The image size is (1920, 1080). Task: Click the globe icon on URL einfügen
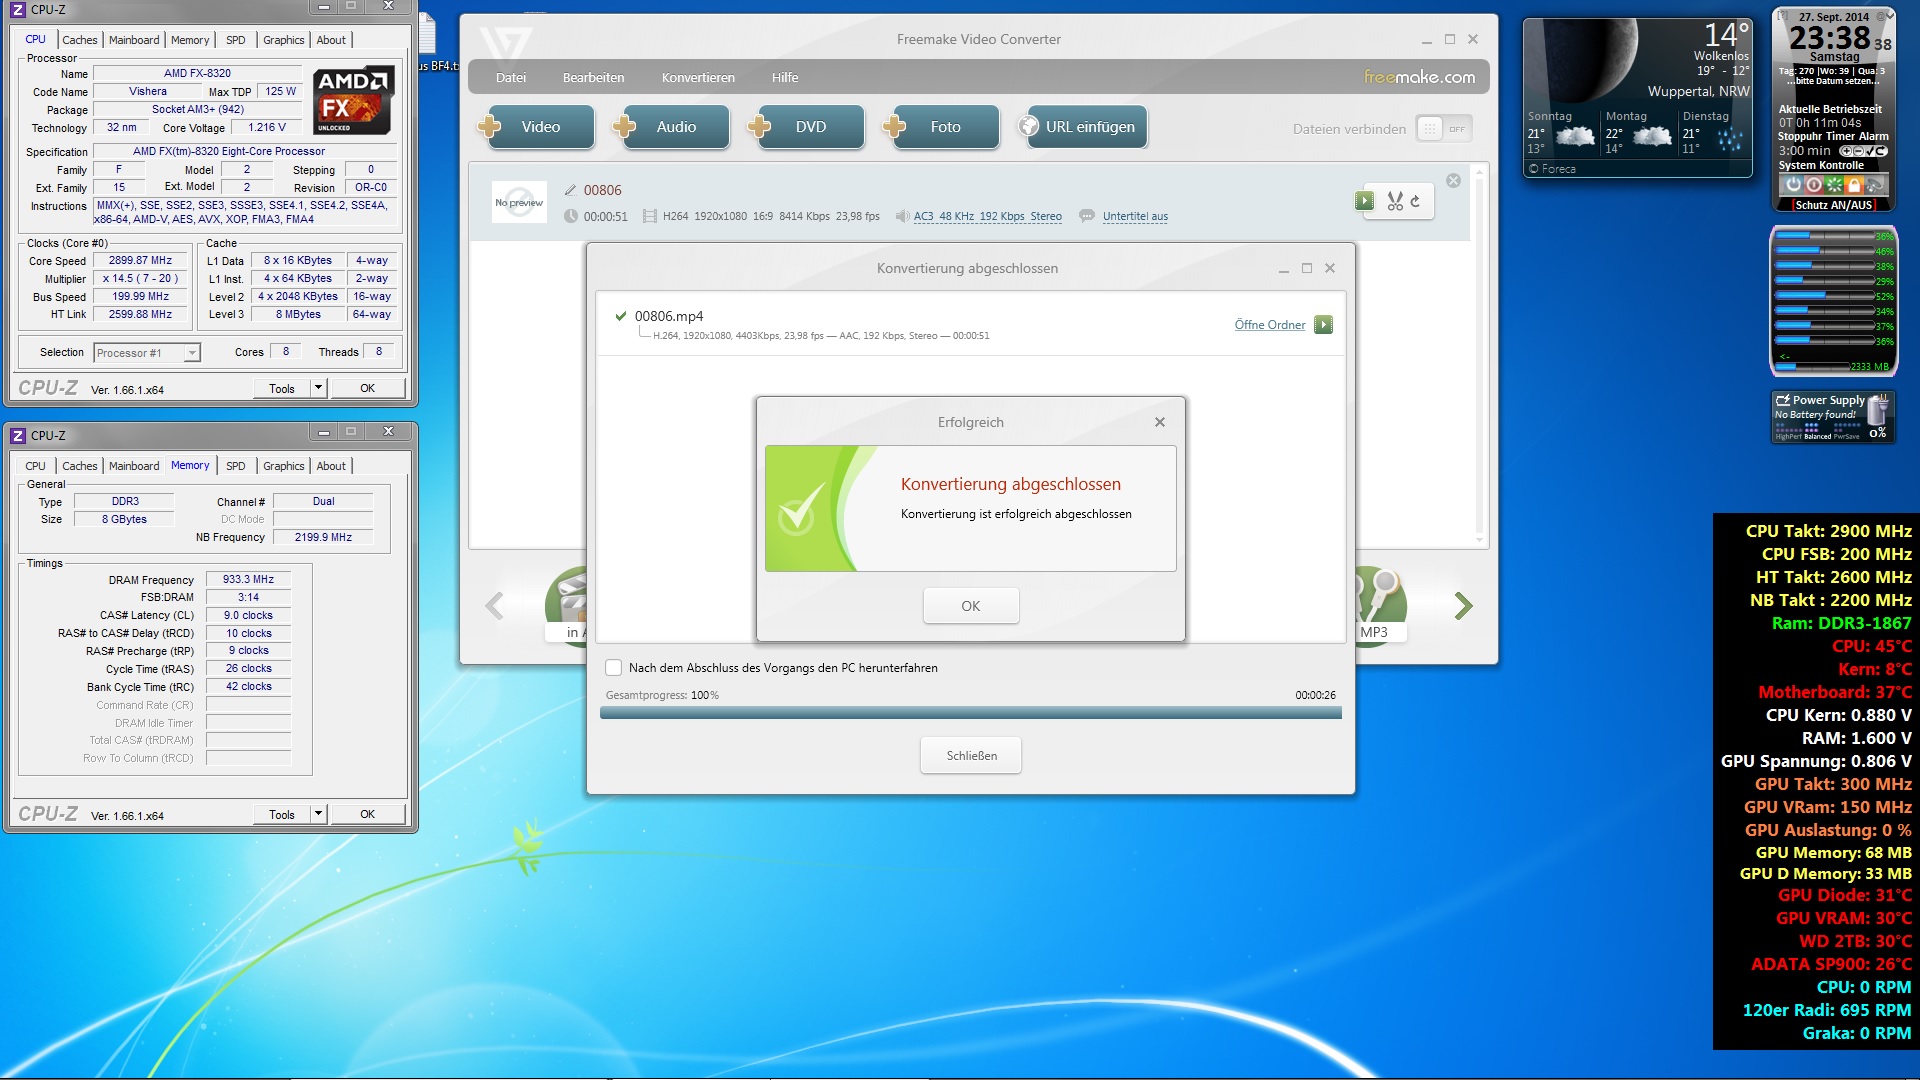(1028, 127)
